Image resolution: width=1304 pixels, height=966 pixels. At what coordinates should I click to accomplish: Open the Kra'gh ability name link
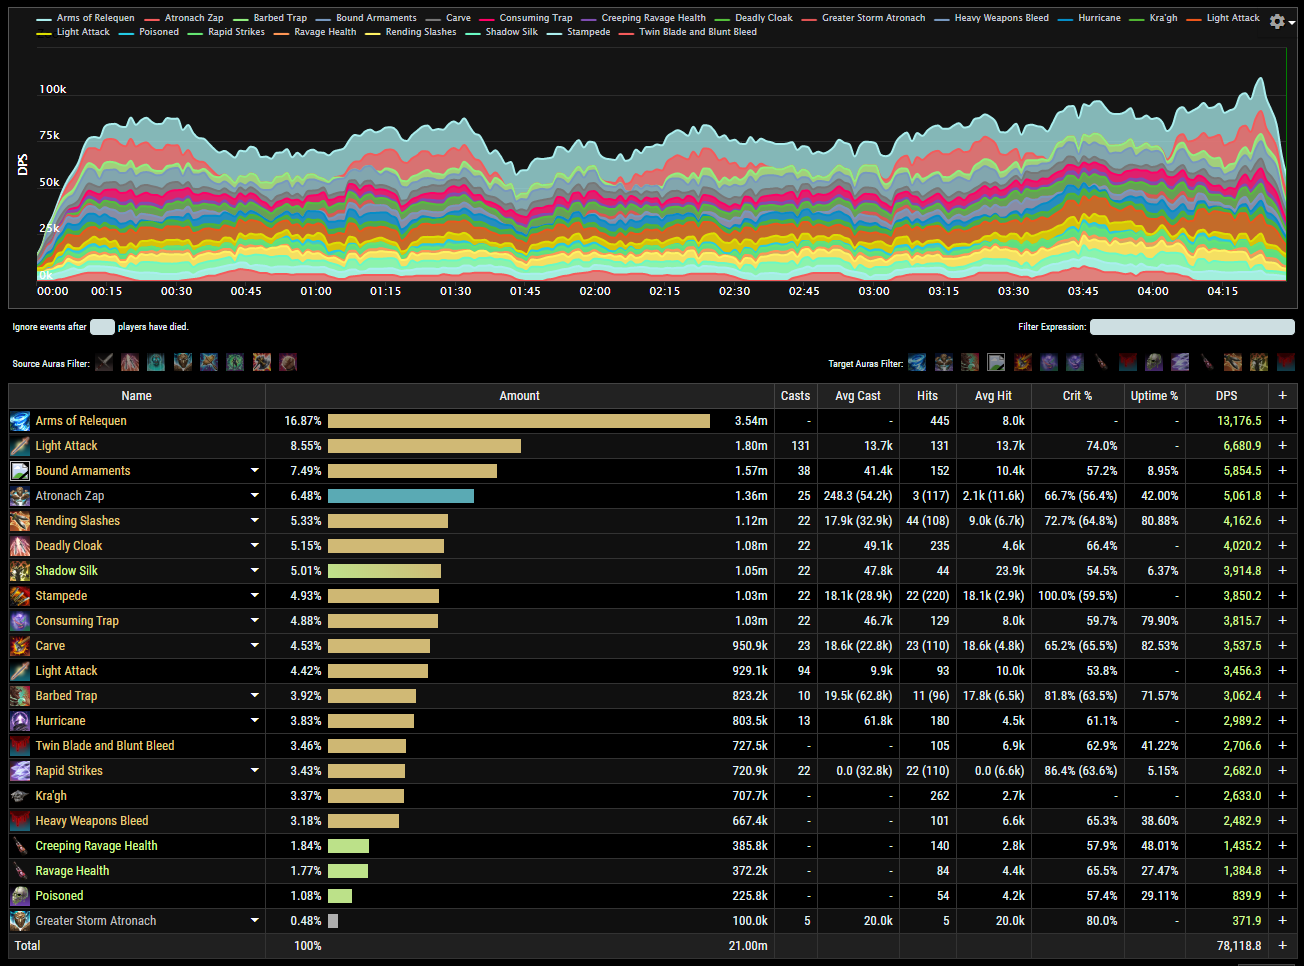pos(51,796)
